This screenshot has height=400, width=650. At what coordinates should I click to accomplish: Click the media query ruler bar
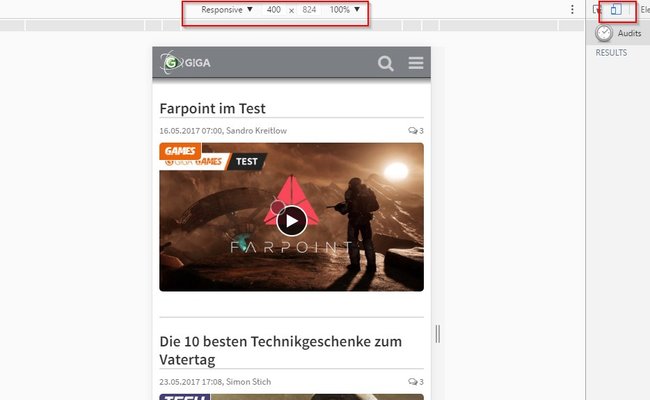point(292,25)
